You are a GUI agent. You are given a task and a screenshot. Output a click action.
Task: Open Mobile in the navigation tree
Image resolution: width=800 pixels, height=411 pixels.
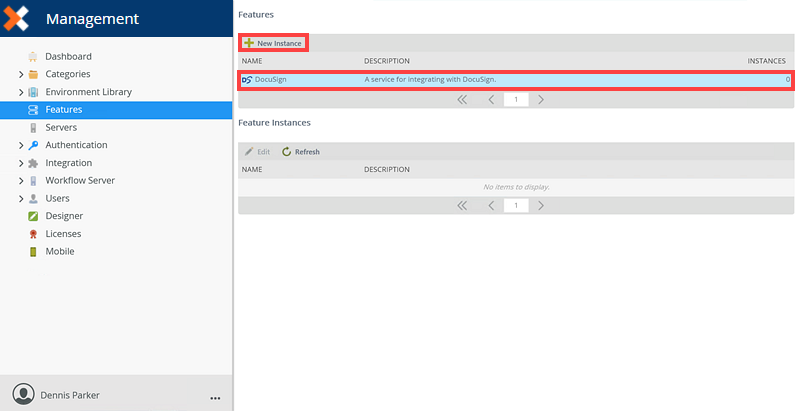60,251
